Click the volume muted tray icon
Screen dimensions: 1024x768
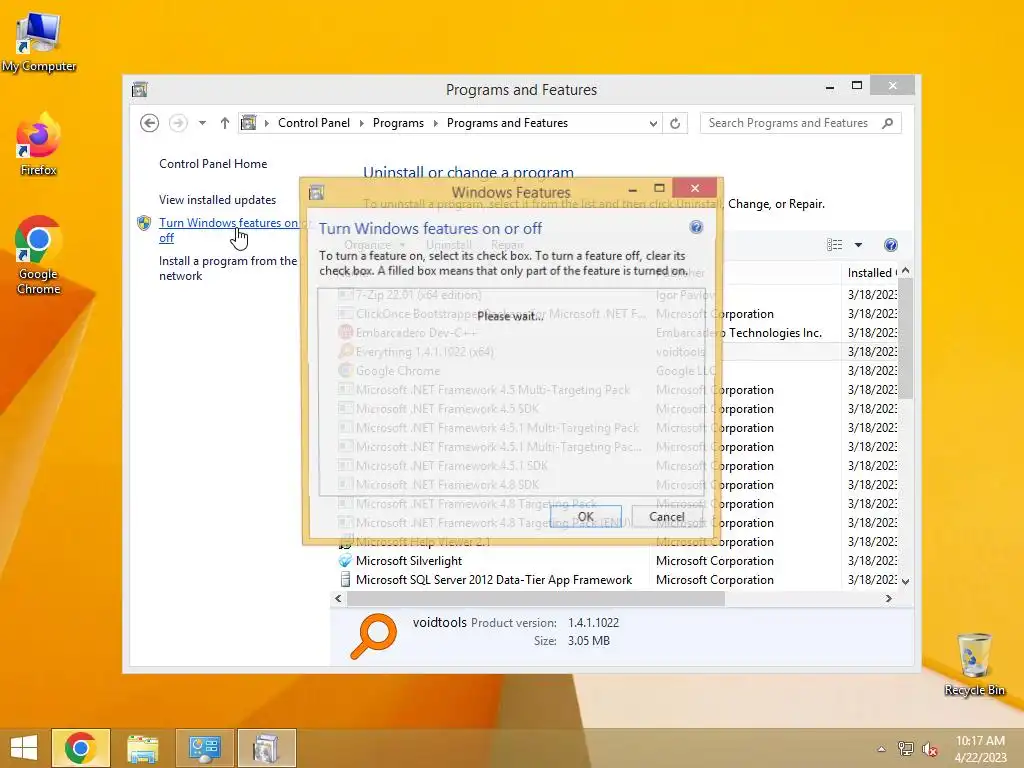click(x=930, y=749)
